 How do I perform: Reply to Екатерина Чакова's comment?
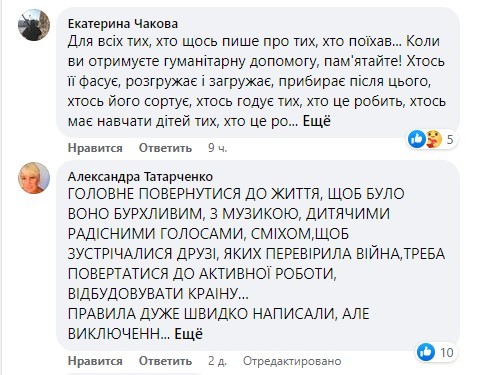click(165, 148)
